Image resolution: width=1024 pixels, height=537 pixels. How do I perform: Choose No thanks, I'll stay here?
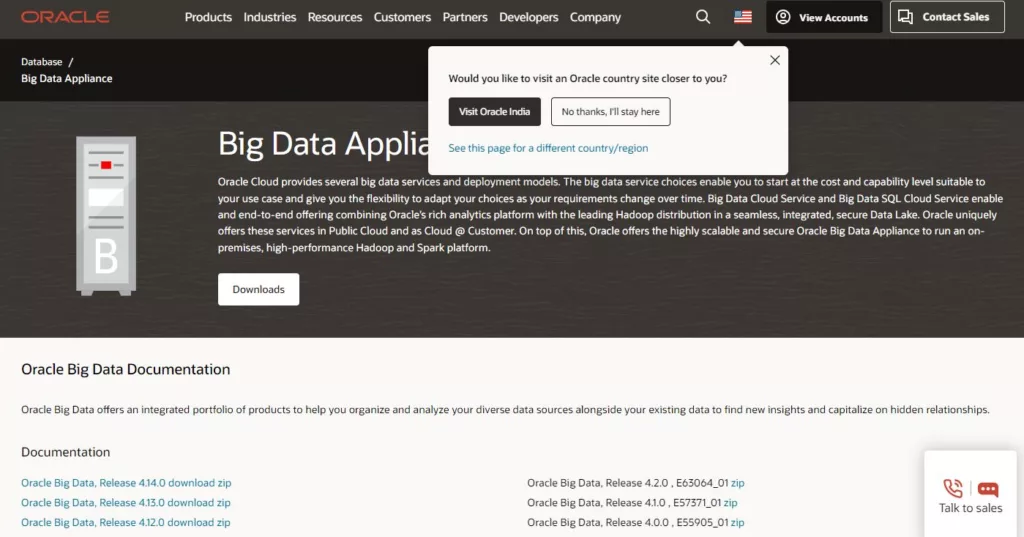tap(611, 112)
